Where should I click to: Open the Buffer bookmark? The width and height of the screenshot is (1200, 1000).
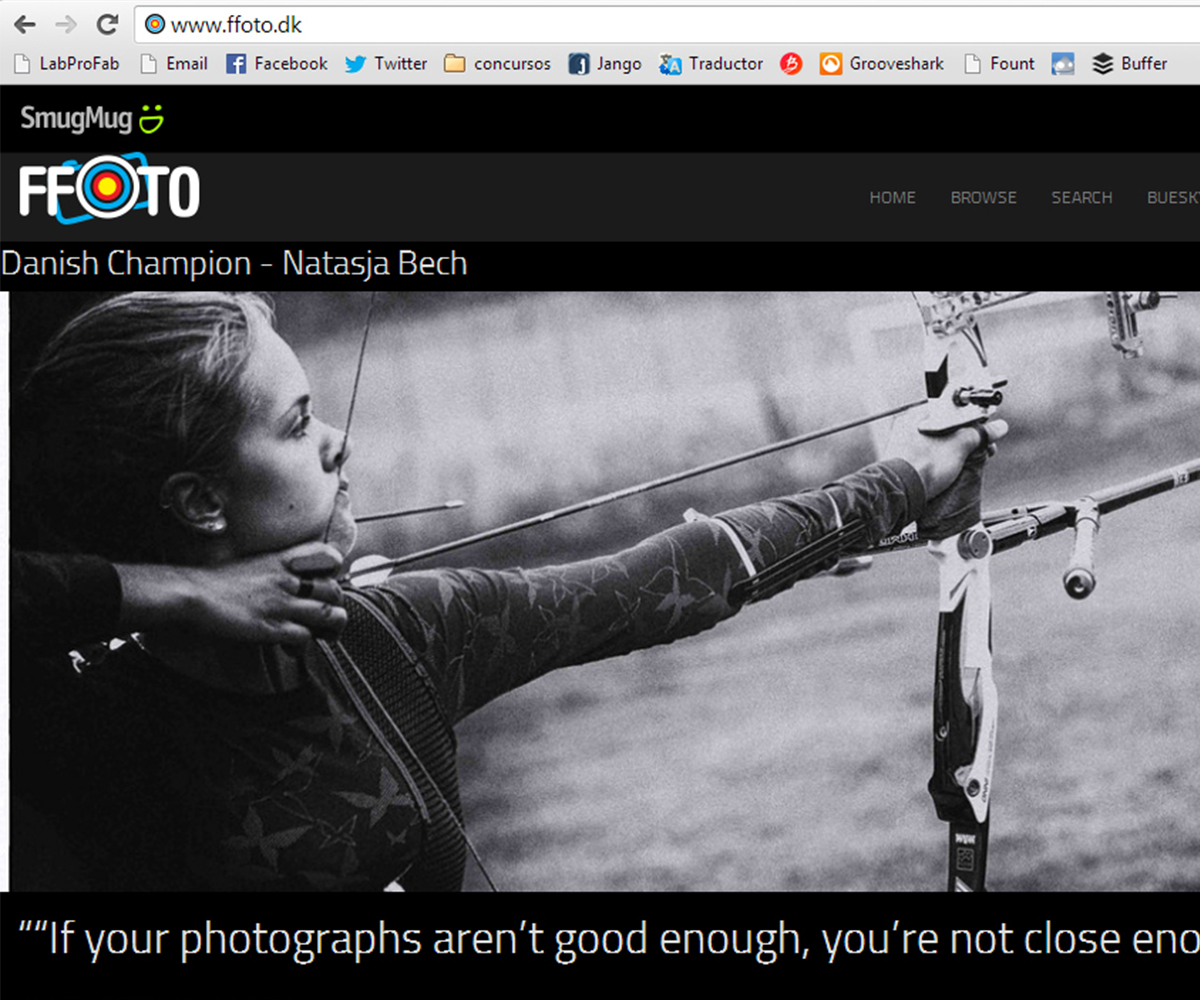pos(1130,64)
